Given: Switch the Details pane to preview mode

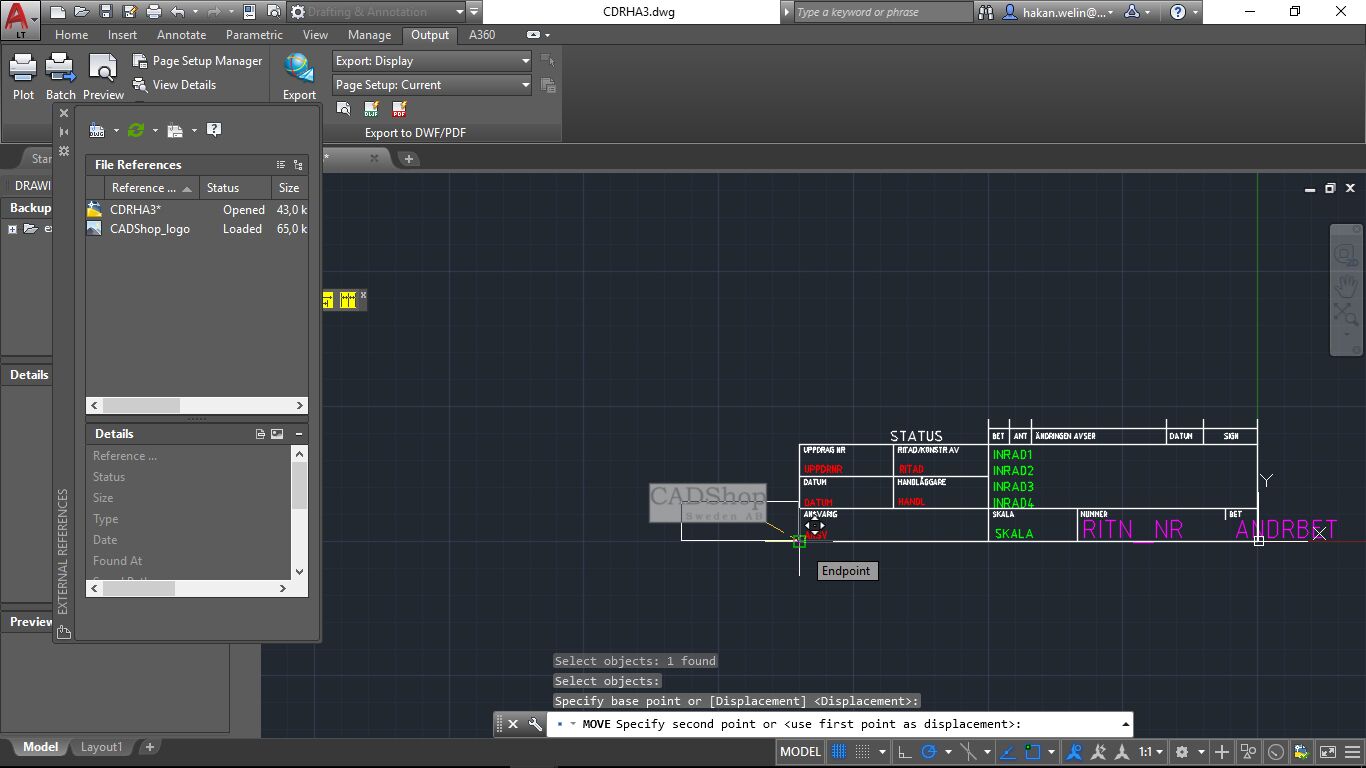Looking at the screenshot, I should pos(277,434).
